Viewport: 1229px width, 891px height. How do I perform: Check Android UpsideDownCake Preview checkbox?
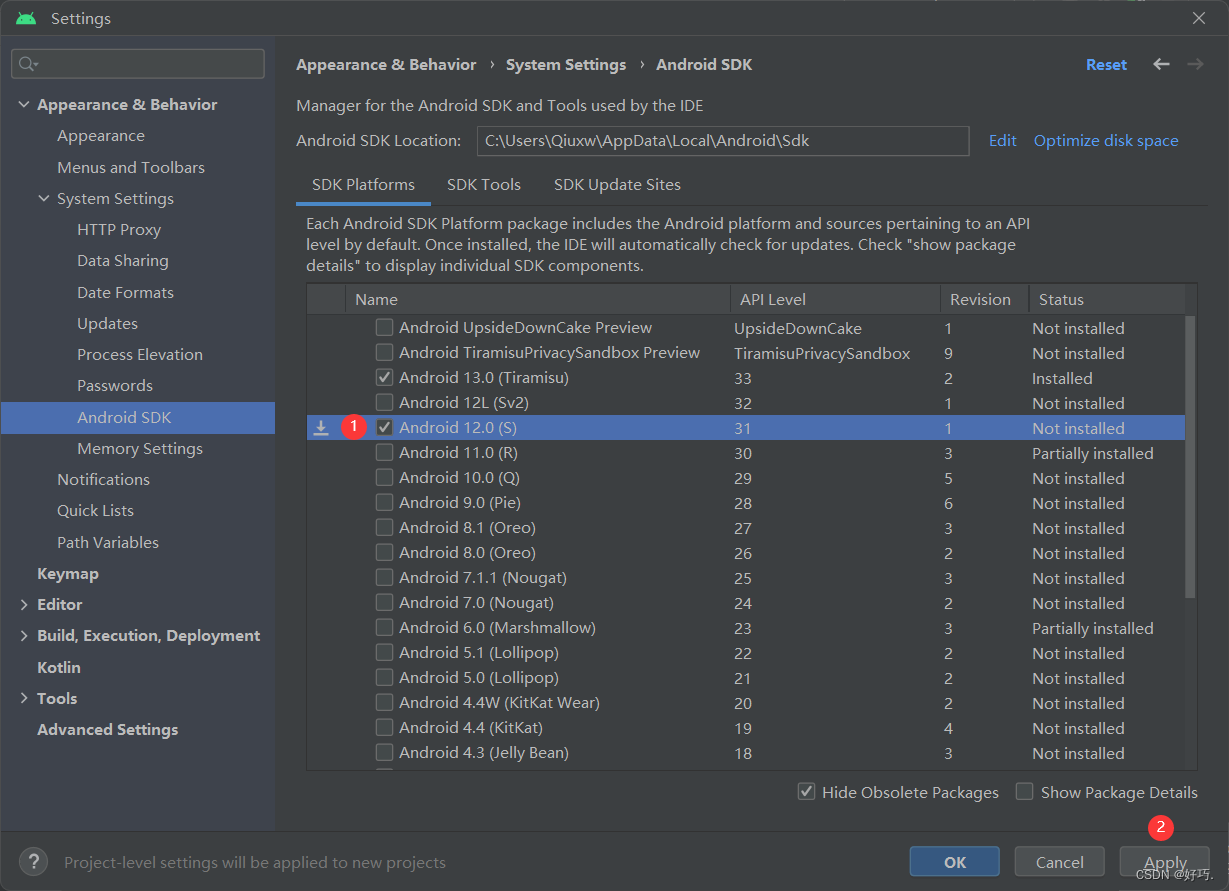[x=384, y=327]
